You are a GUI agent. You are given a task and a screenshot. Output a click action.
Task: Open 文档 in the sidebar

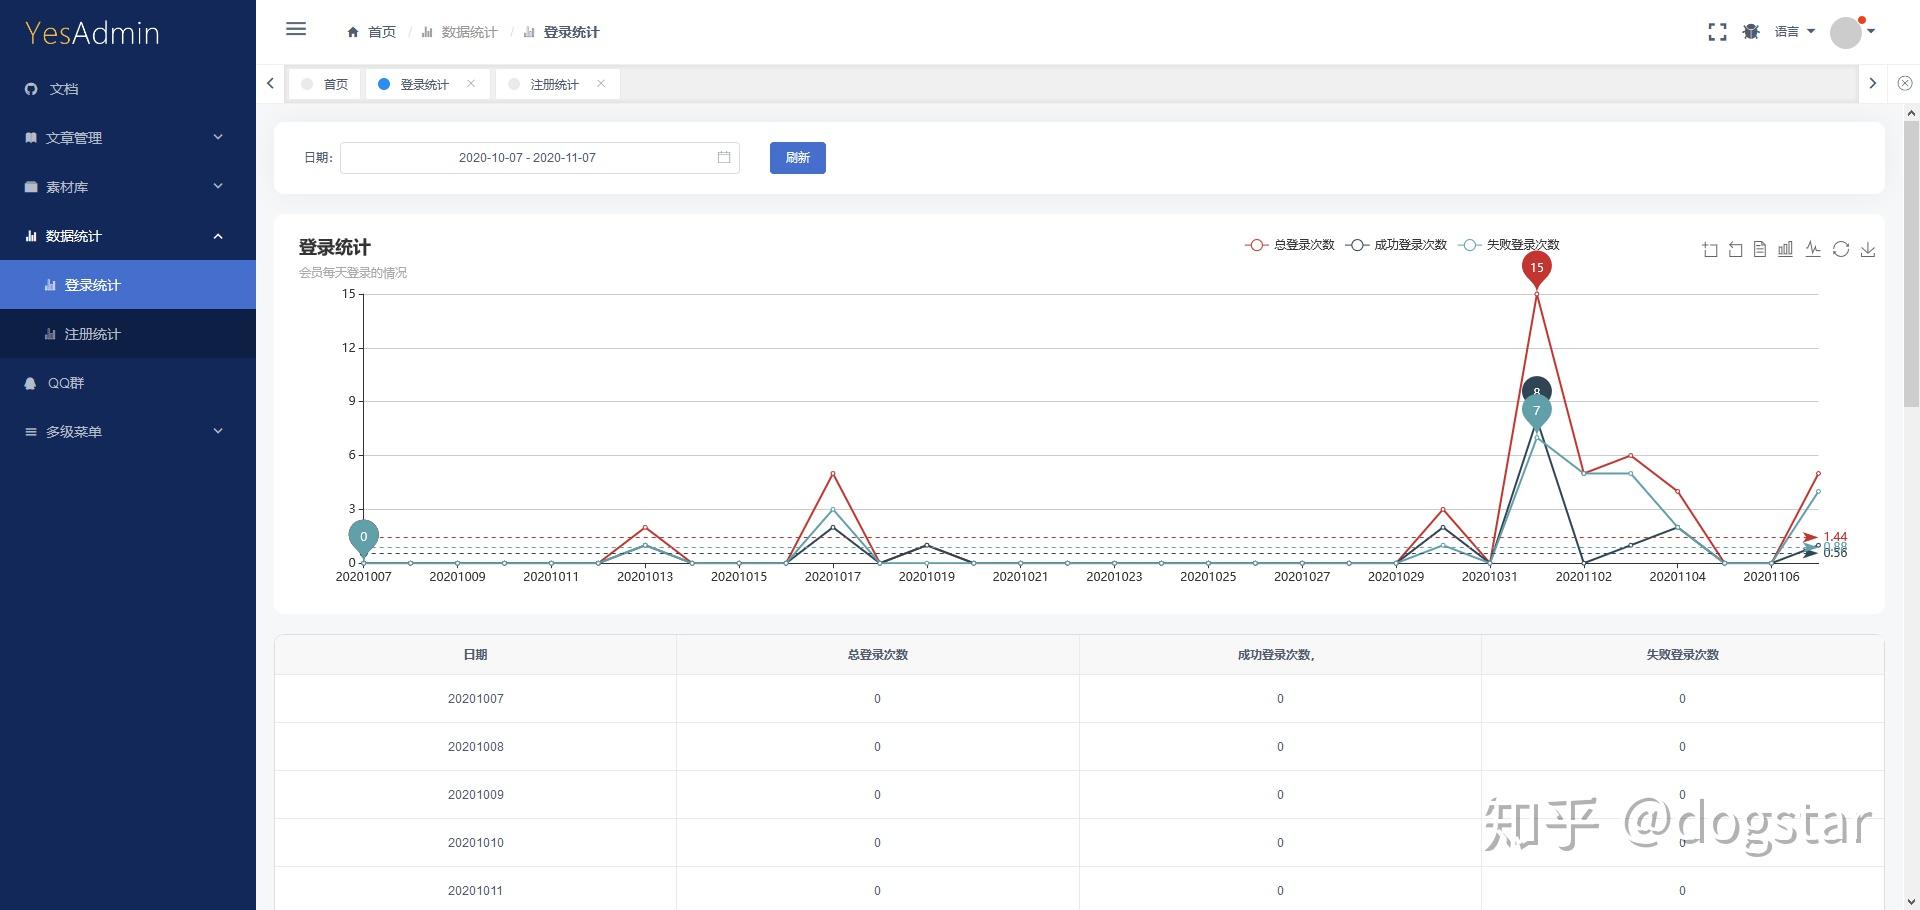coord(128,89)
